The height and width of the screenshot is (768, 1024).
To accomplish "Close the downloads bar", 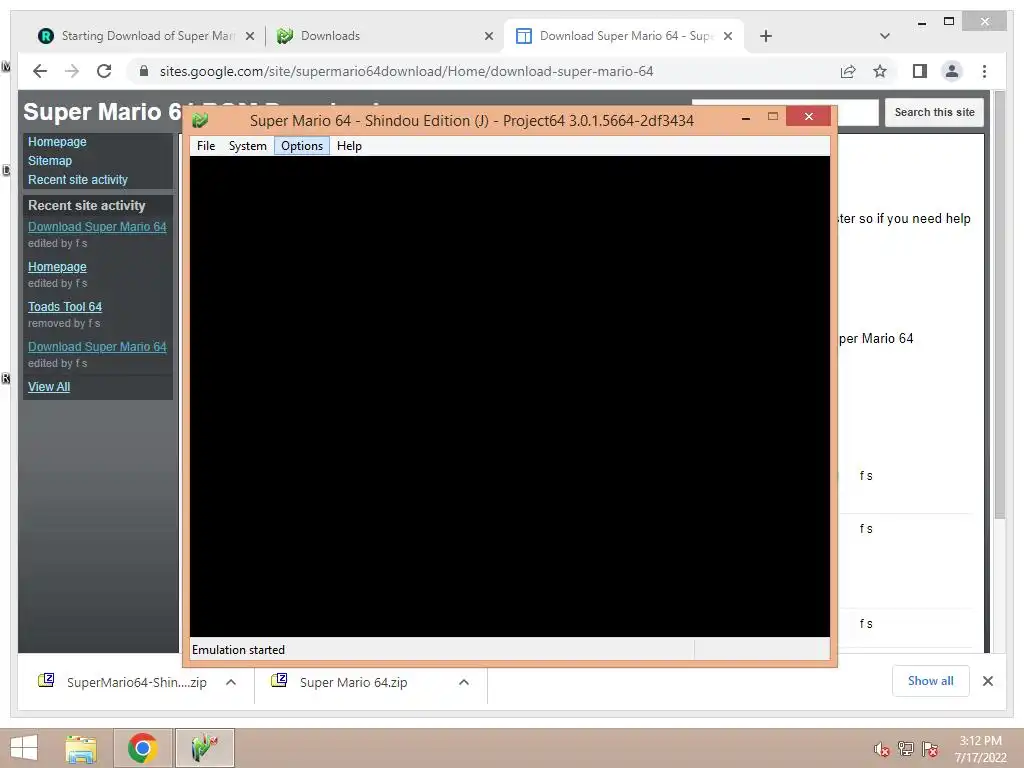I will pyautogui.click(x=987, y=681).
